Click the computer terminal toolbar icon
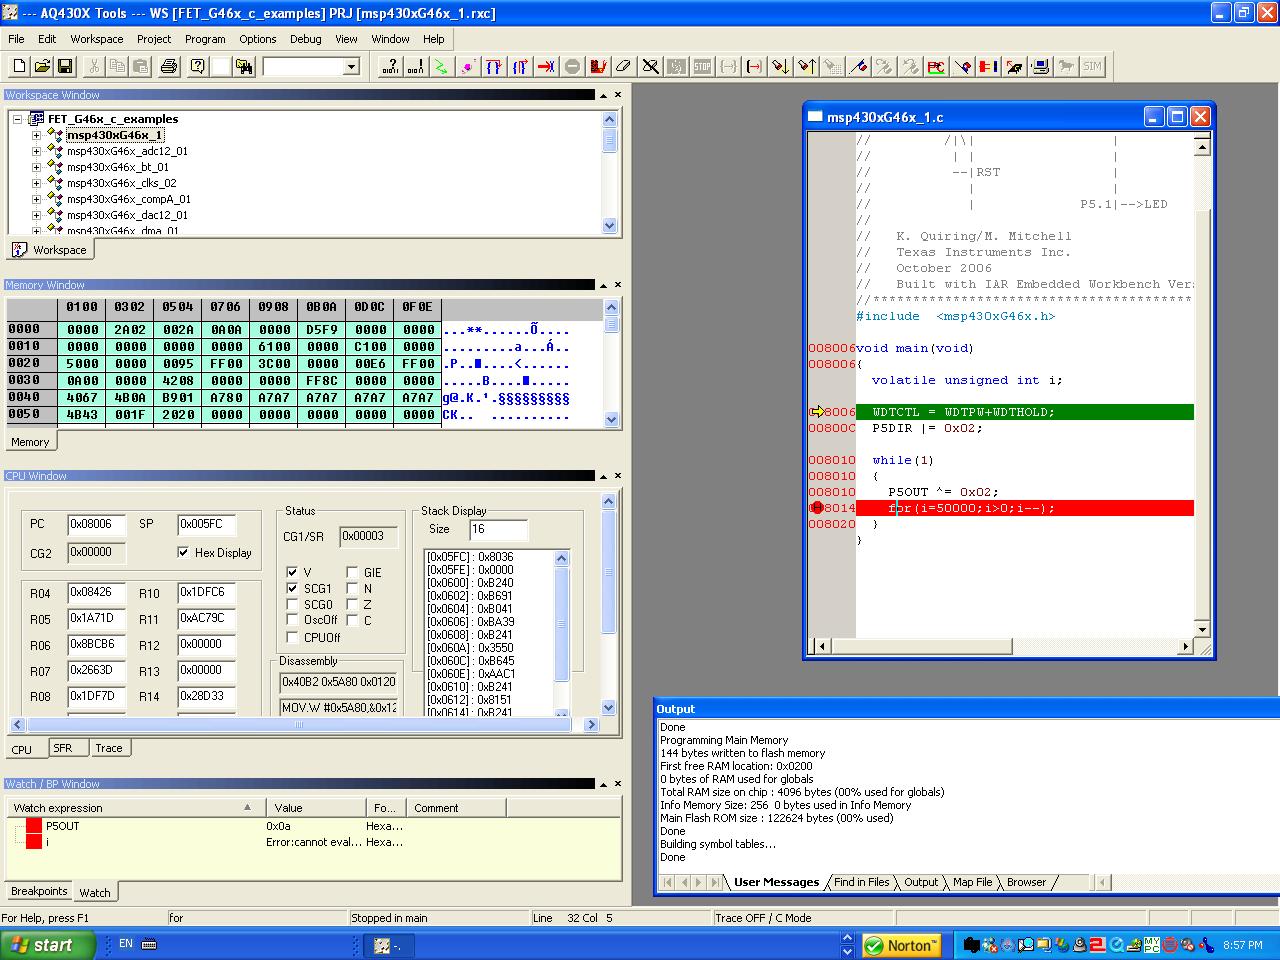1280x960 pixels. point(1040,66)
